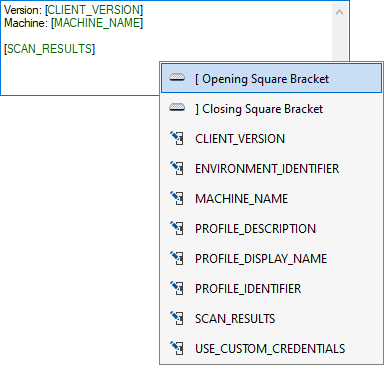Click the variable icon next to PROFILE_IDENTIFIER
This screenshot has width=388, height=369.
[x=177, y=288]
